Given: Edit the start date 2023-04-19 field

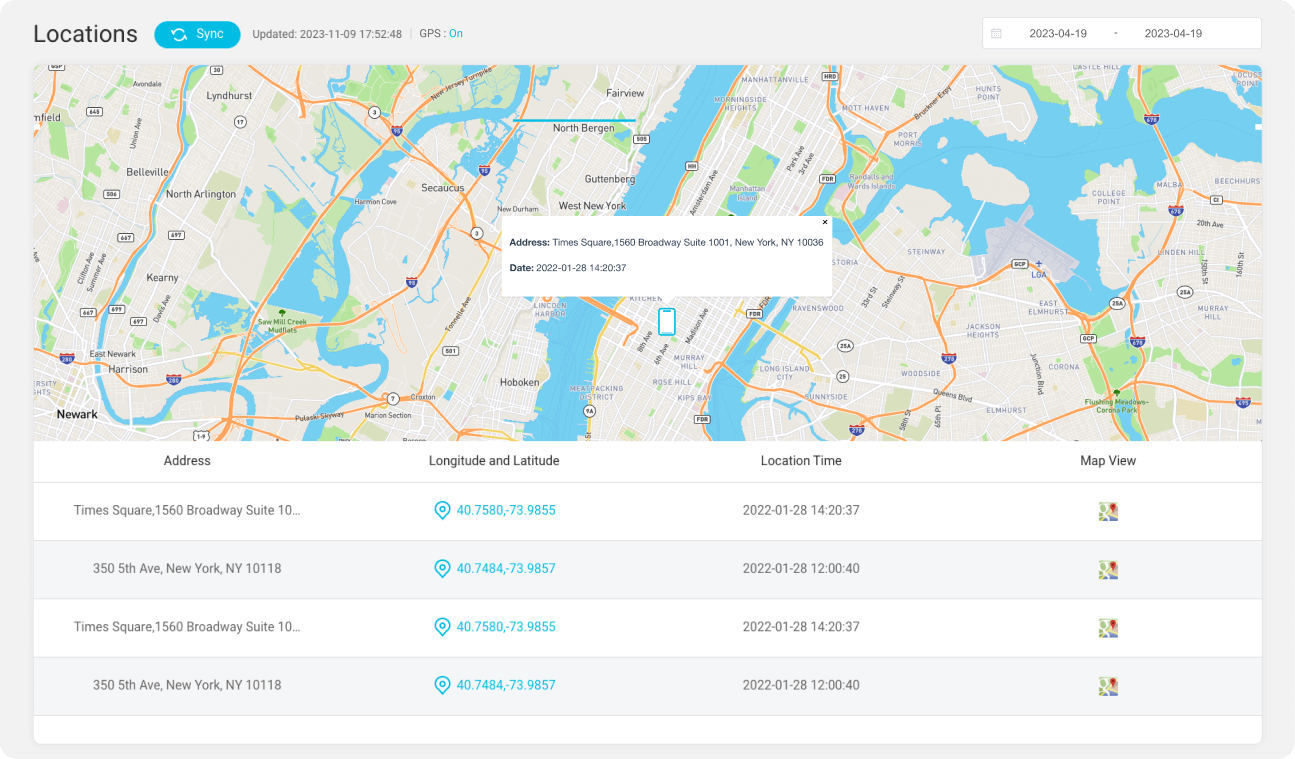Looking at the screenshot, I should (1058, 33).
